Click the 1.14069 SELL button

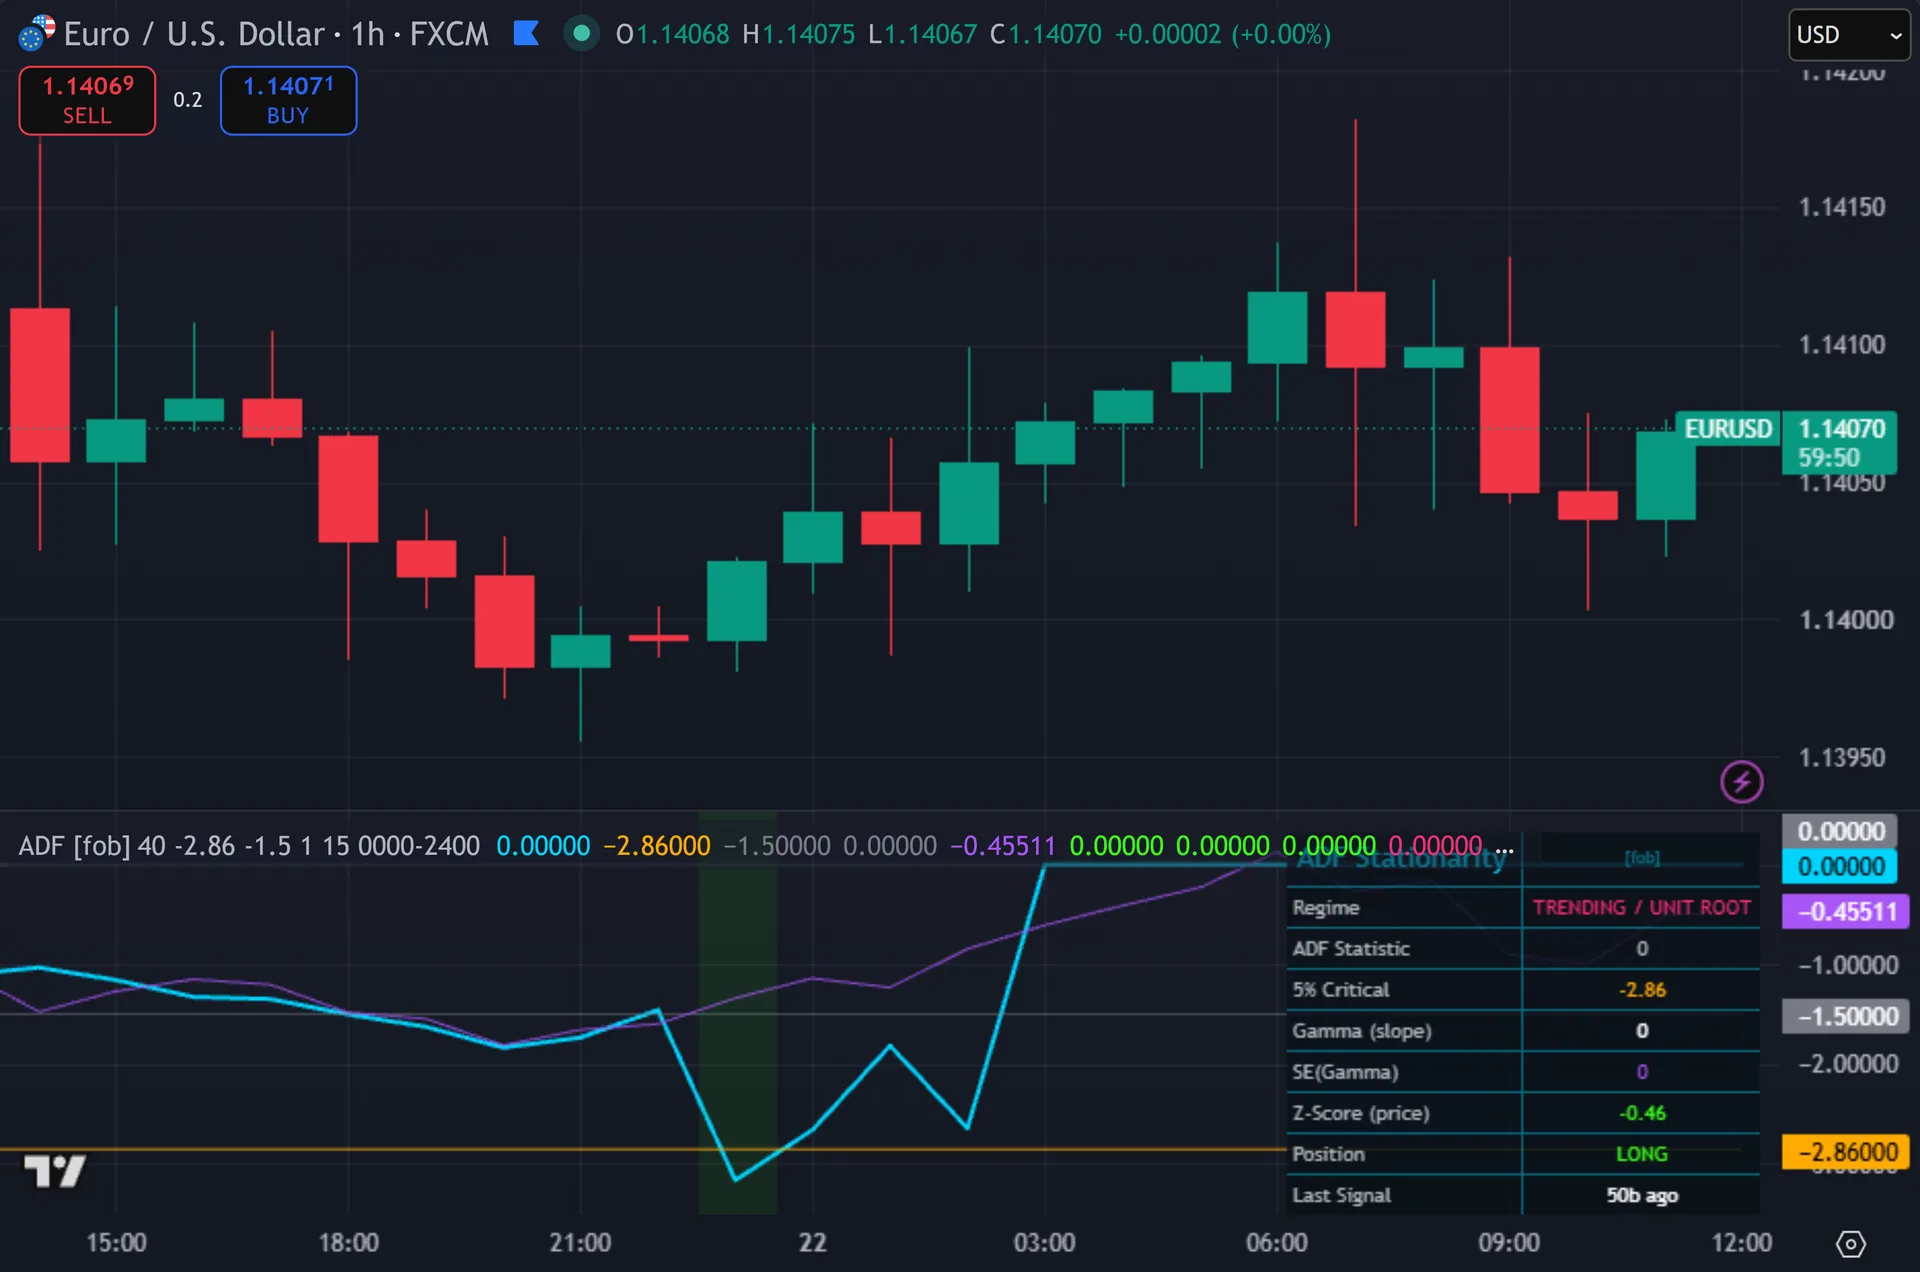(87, 100)
